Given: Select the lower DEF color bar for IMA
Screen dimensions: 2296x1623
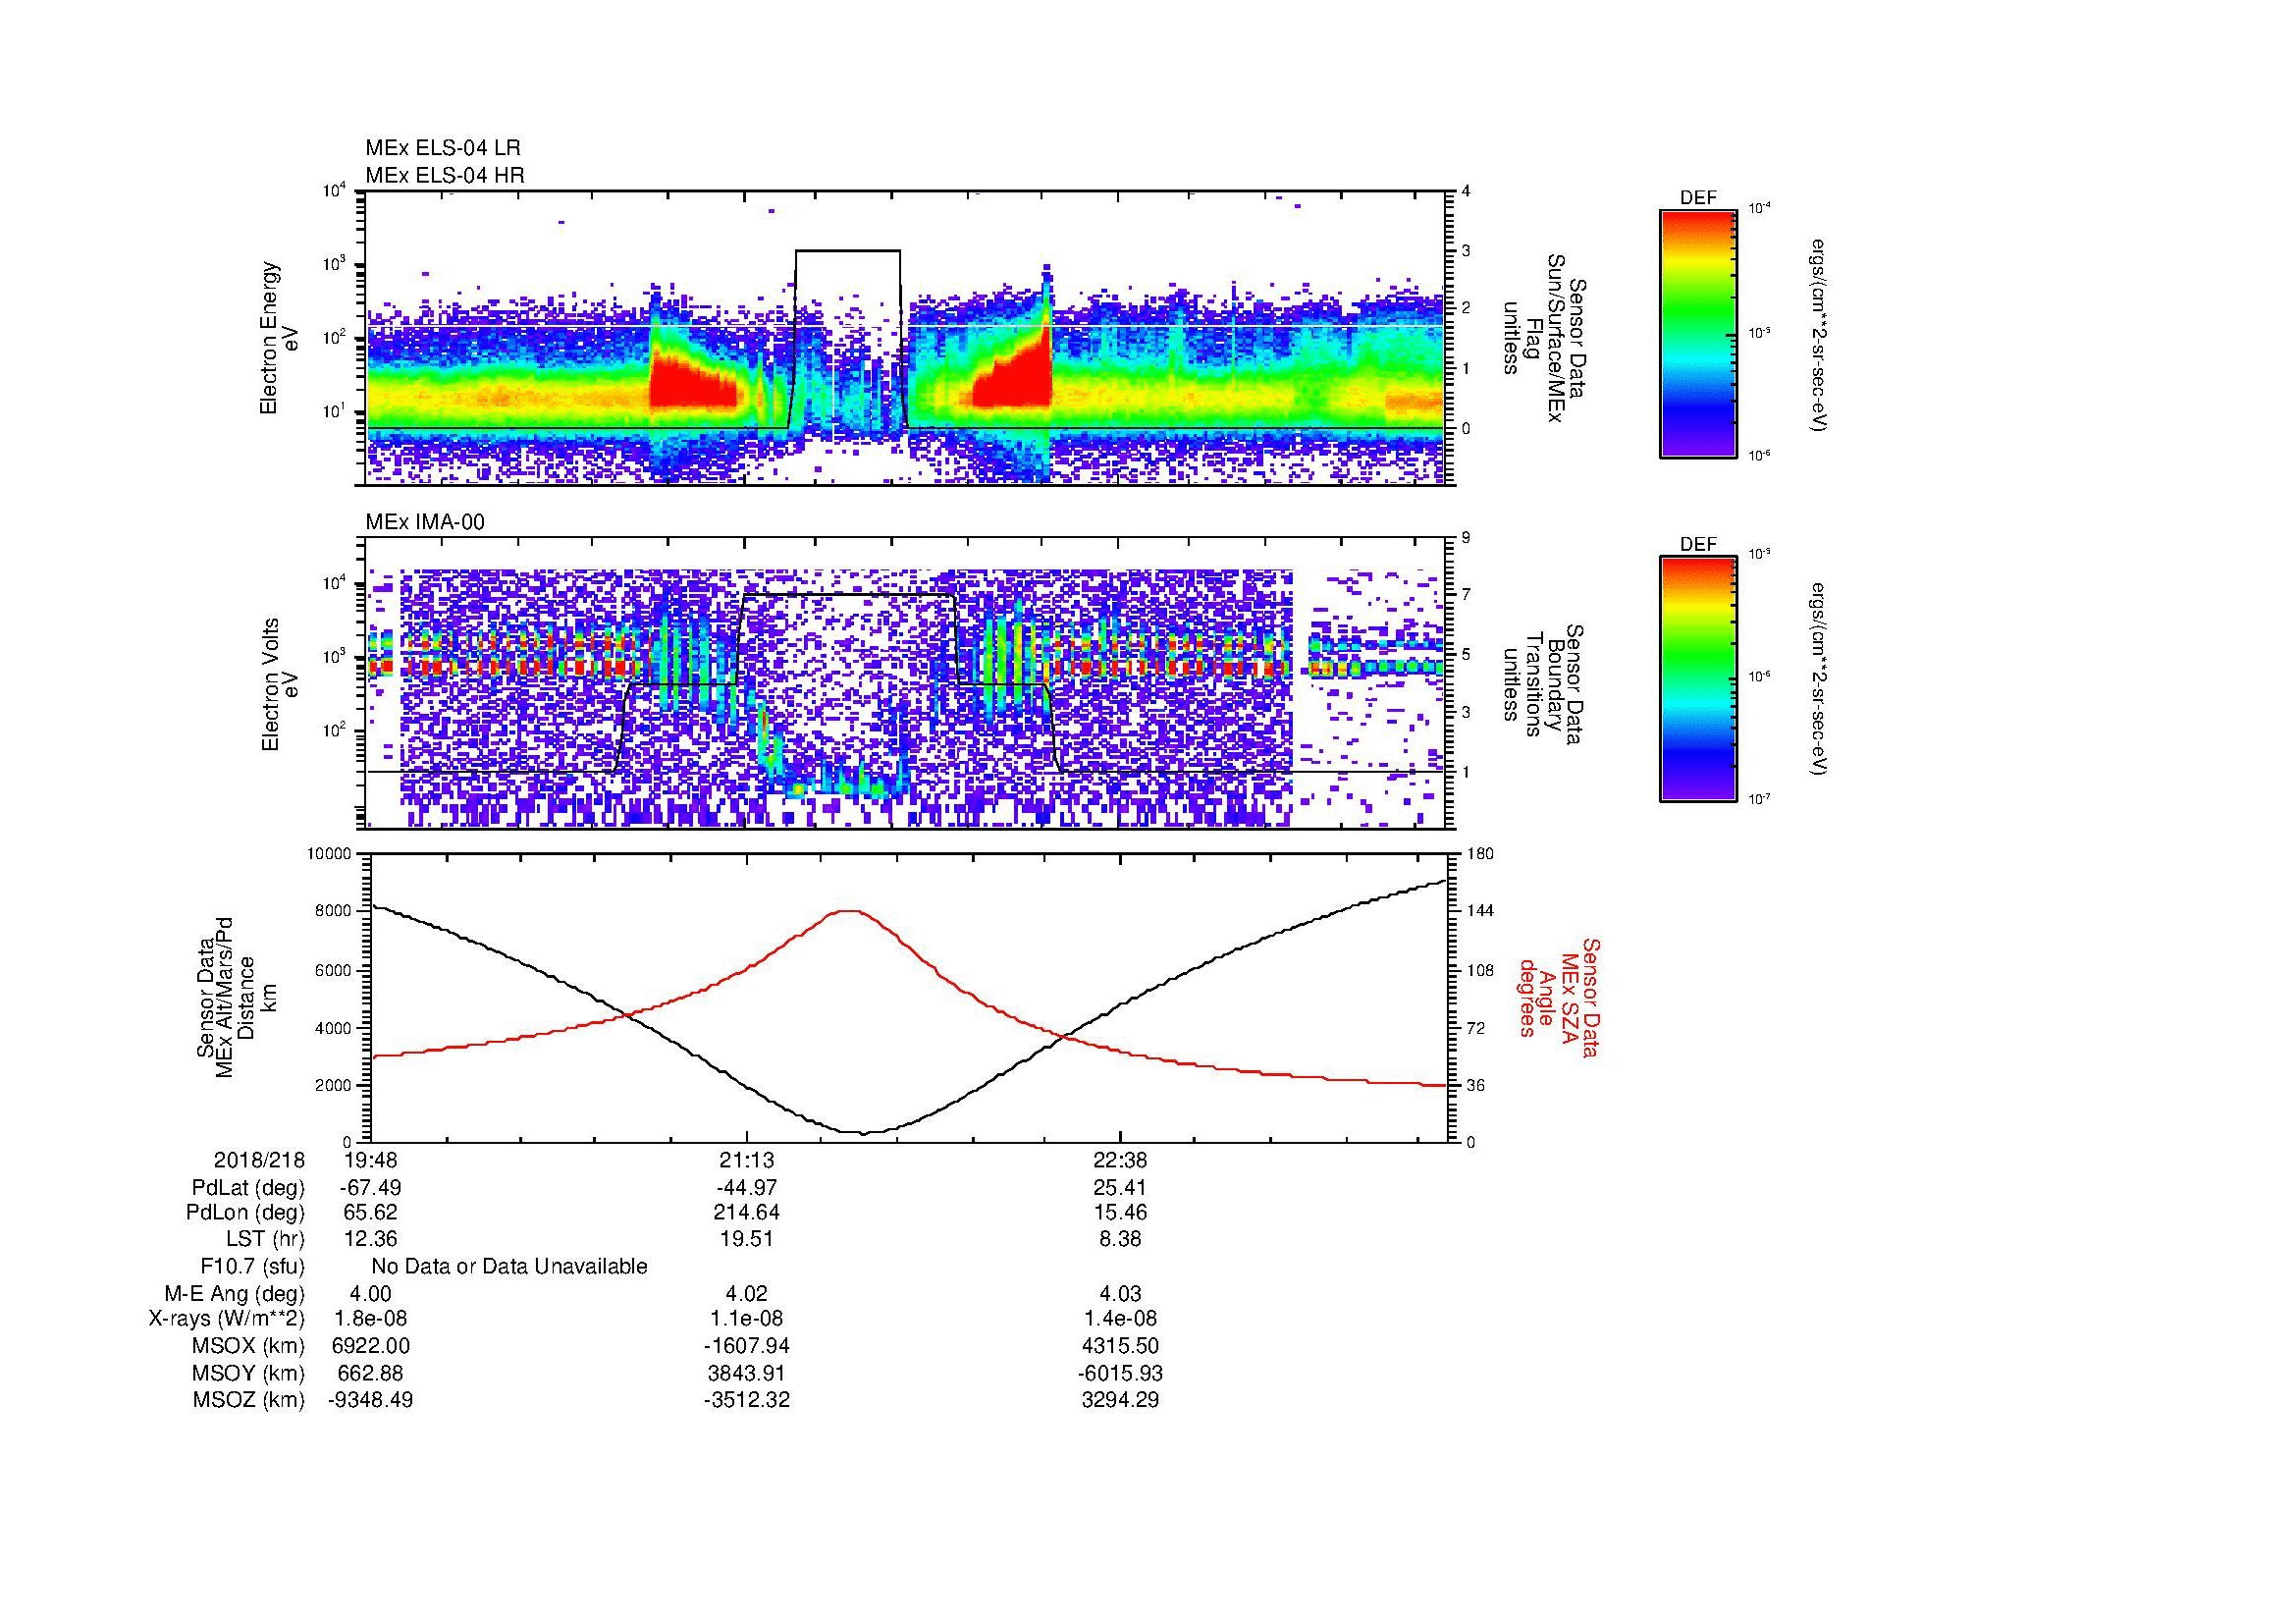Looking at the screenshot, I should tap(1698, 679).
